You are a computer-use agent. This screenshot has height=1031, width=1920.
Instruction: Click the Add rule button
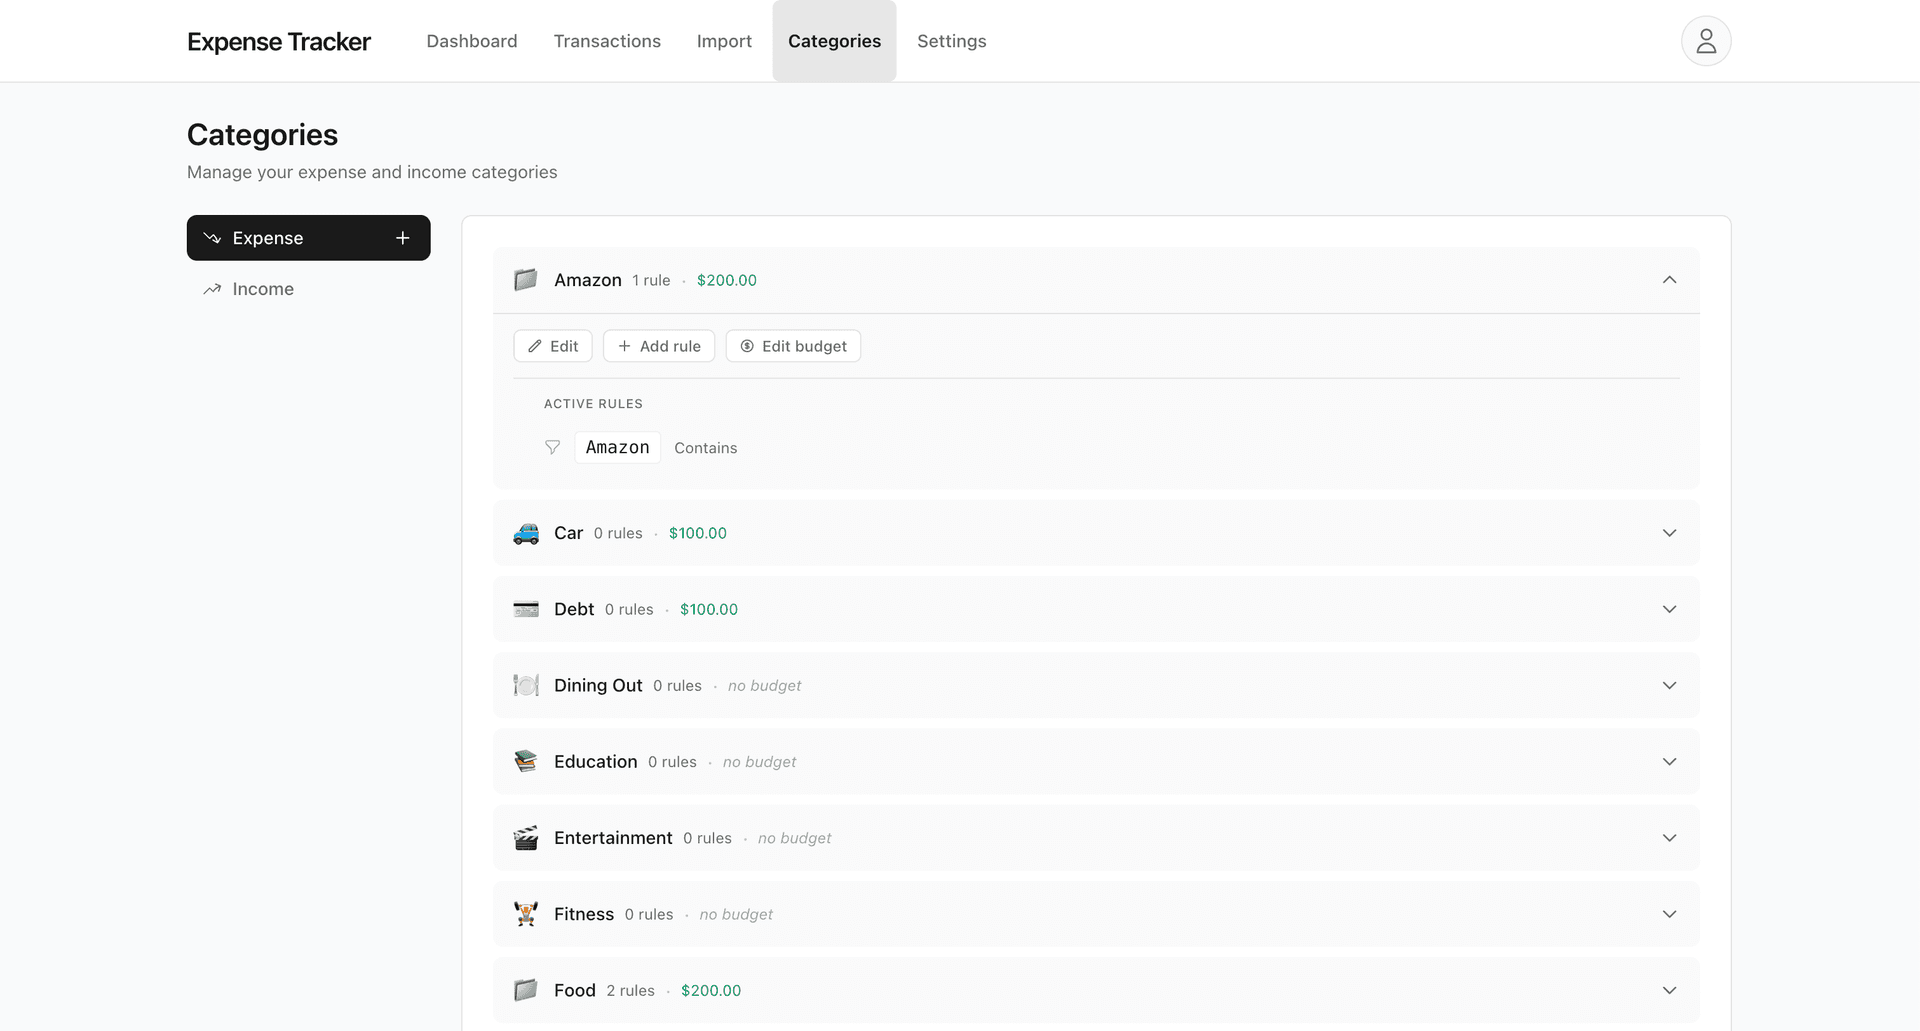coord(658,346)
